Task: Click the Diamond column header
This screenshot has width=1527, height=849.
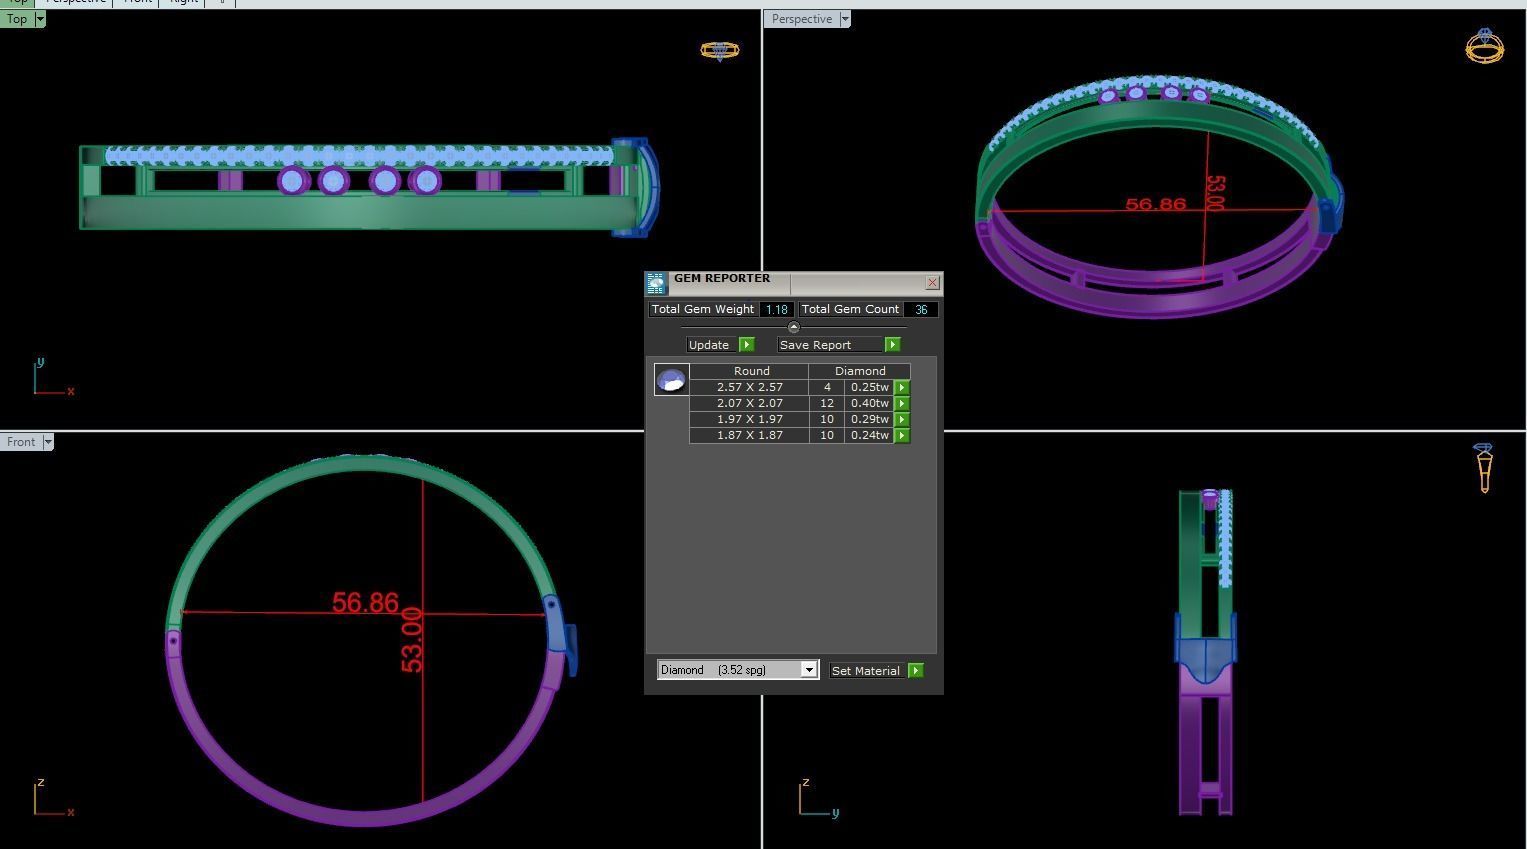Action: [x=860, y=371]
